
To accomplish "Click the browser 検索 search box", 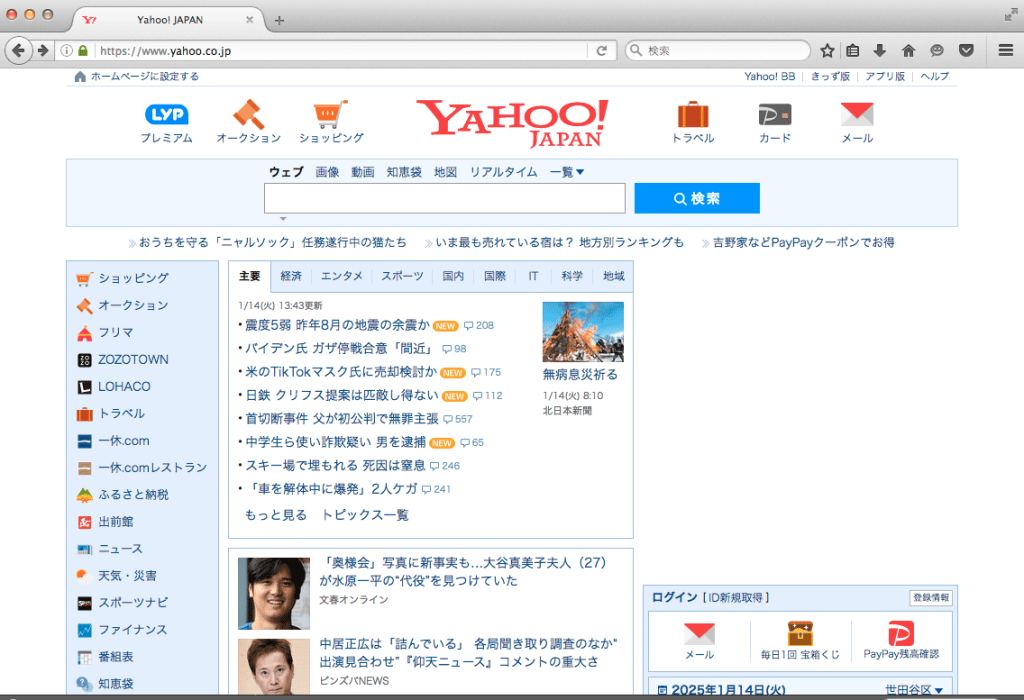I will point(718,50).
